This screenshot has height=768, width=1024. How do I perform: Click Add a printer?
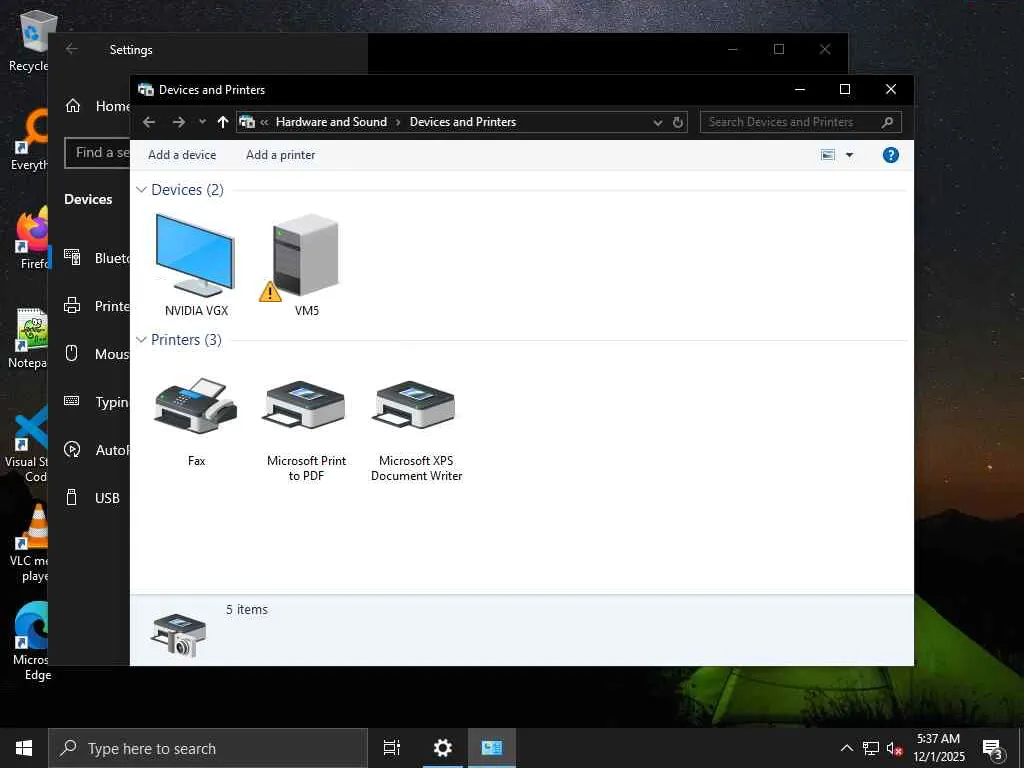281,155
